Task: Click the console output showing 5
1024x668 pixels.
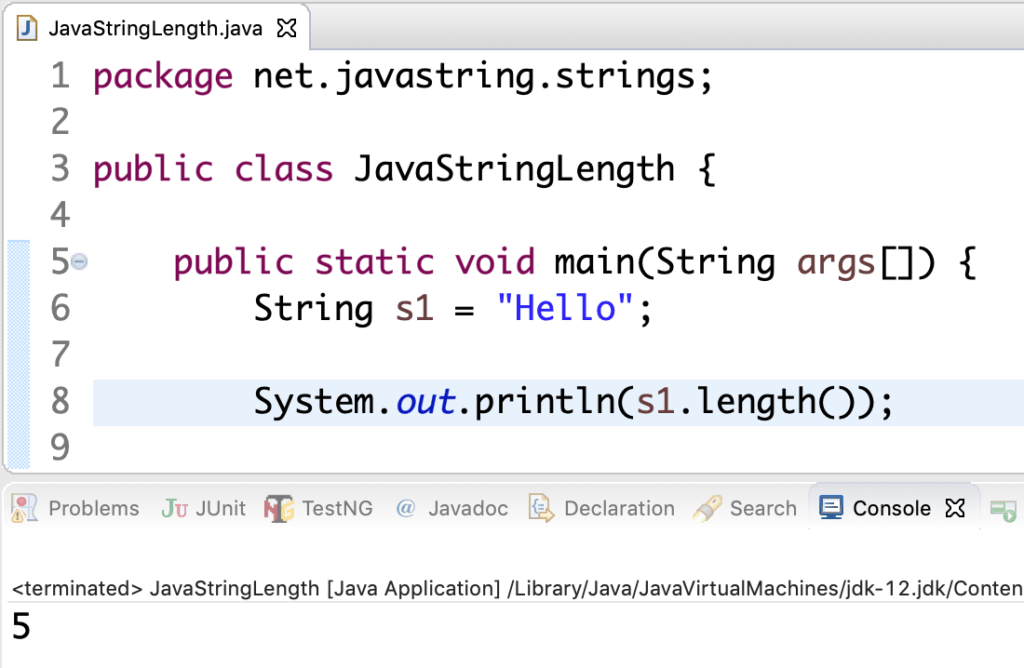Action: 23,627
